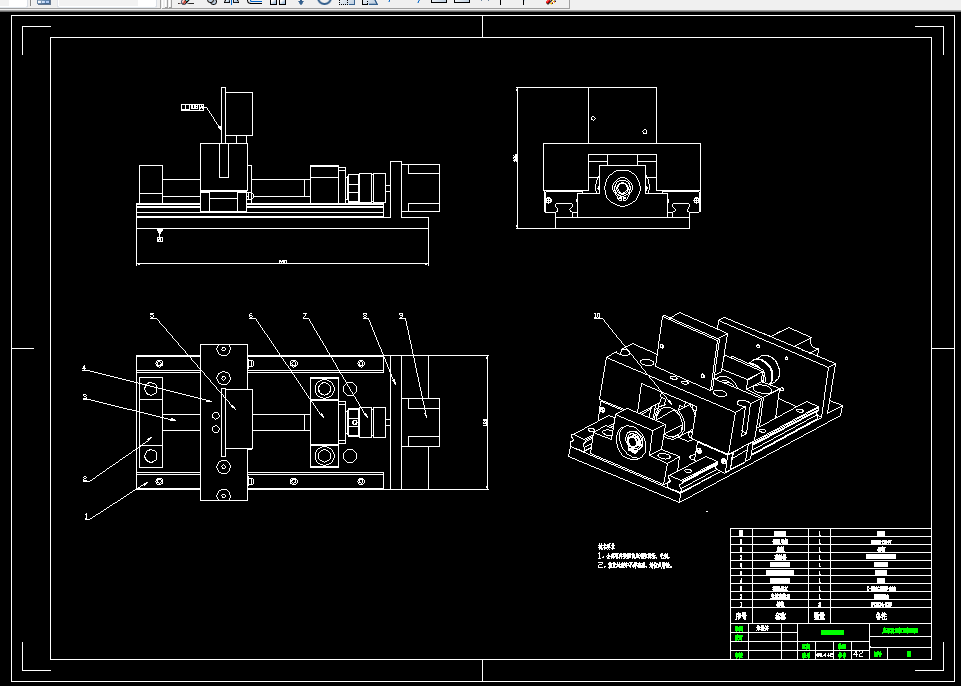Select balloon number 6 above the top view

pyautogui.click(x=251, y=316)
